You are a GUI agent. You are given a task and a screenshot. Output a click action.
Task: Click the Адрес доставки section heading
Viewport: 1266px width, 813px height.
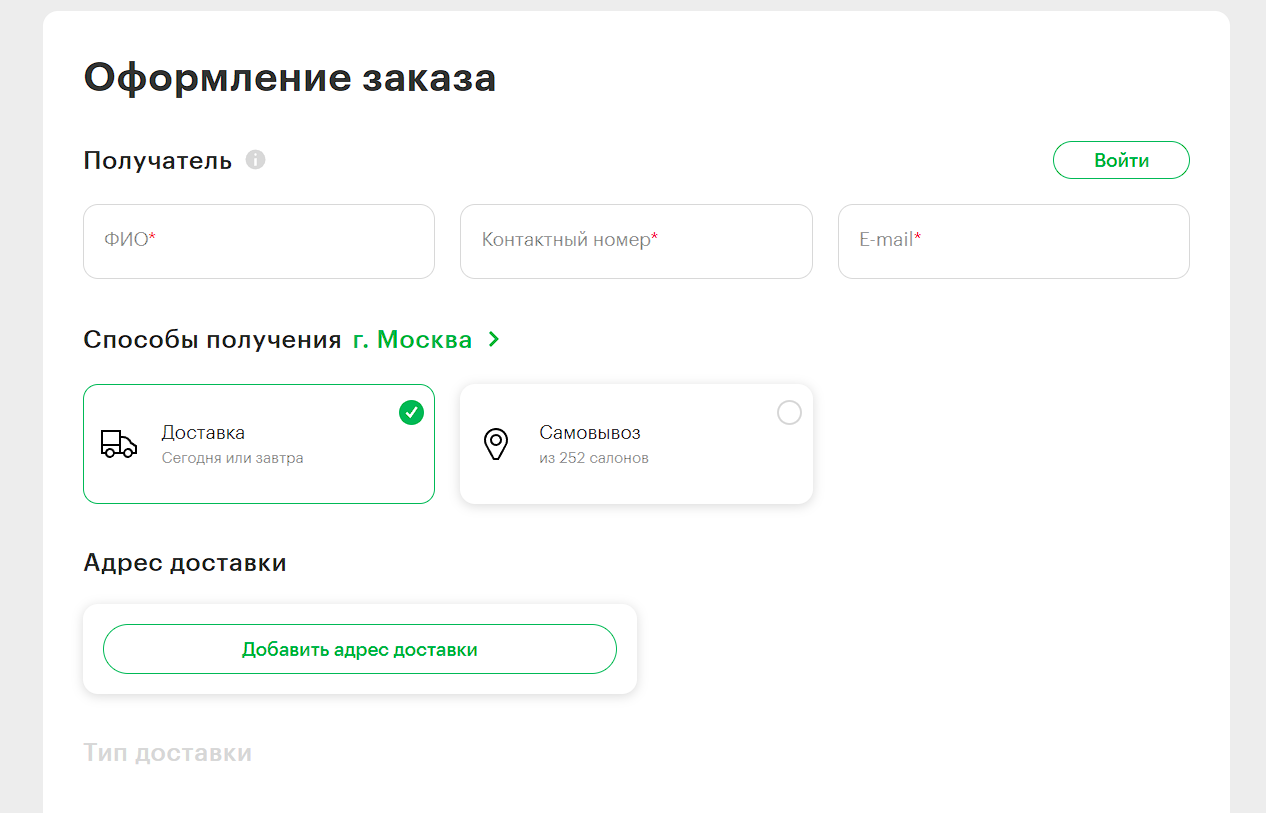[185, 563]
